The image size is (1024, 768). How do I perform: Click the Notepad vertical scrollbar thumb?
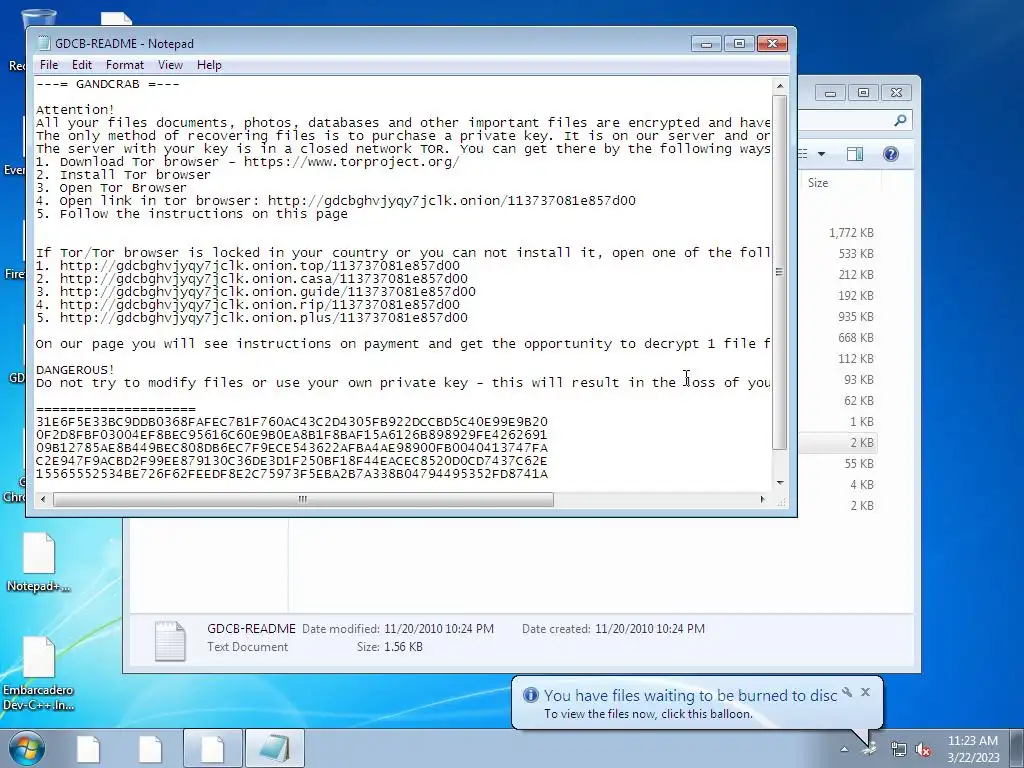coord(780,272)
